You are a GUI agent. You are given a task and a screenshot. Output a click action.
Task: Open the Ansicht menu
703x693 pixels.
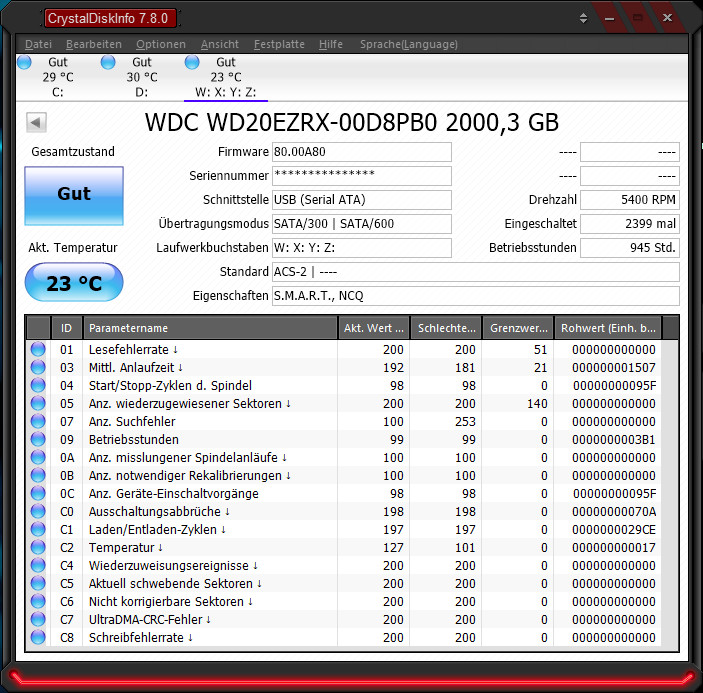tap(220, 44)
